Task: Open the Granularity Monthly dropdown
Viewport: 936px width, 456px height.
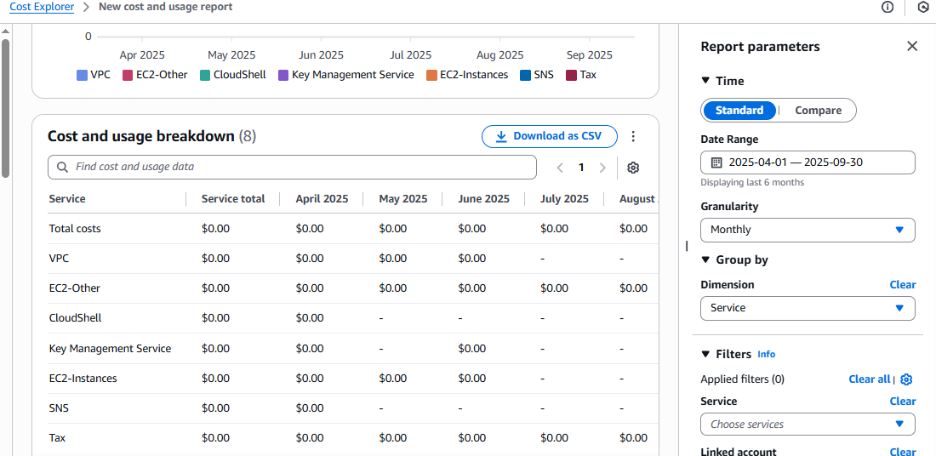Action: pos(808,230)
